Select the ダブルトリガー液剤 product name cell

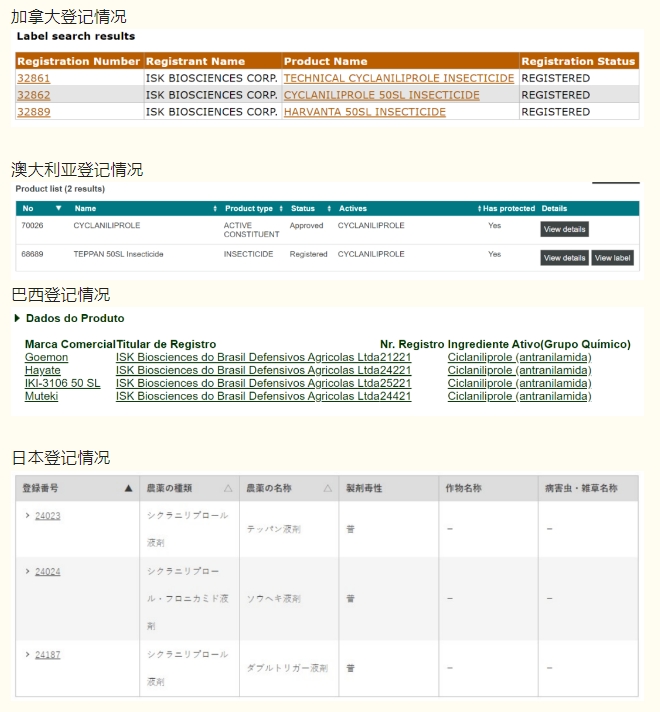point(287,668)
